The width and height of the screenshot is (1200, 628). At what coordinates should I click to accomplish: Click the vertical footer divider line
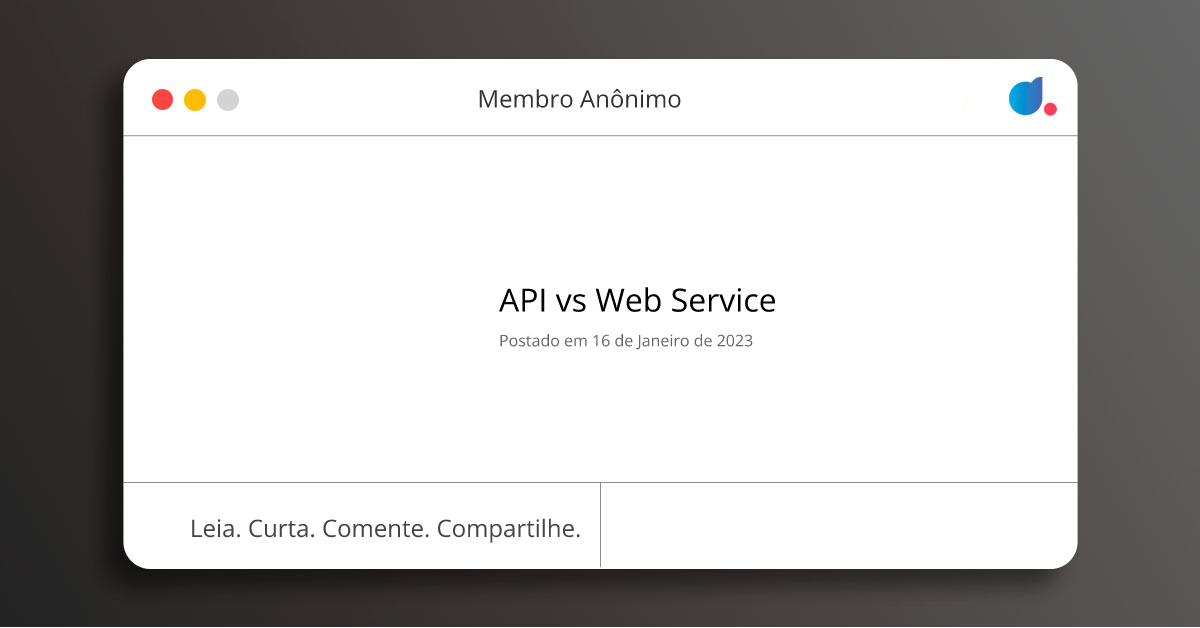tap(601, 525)
